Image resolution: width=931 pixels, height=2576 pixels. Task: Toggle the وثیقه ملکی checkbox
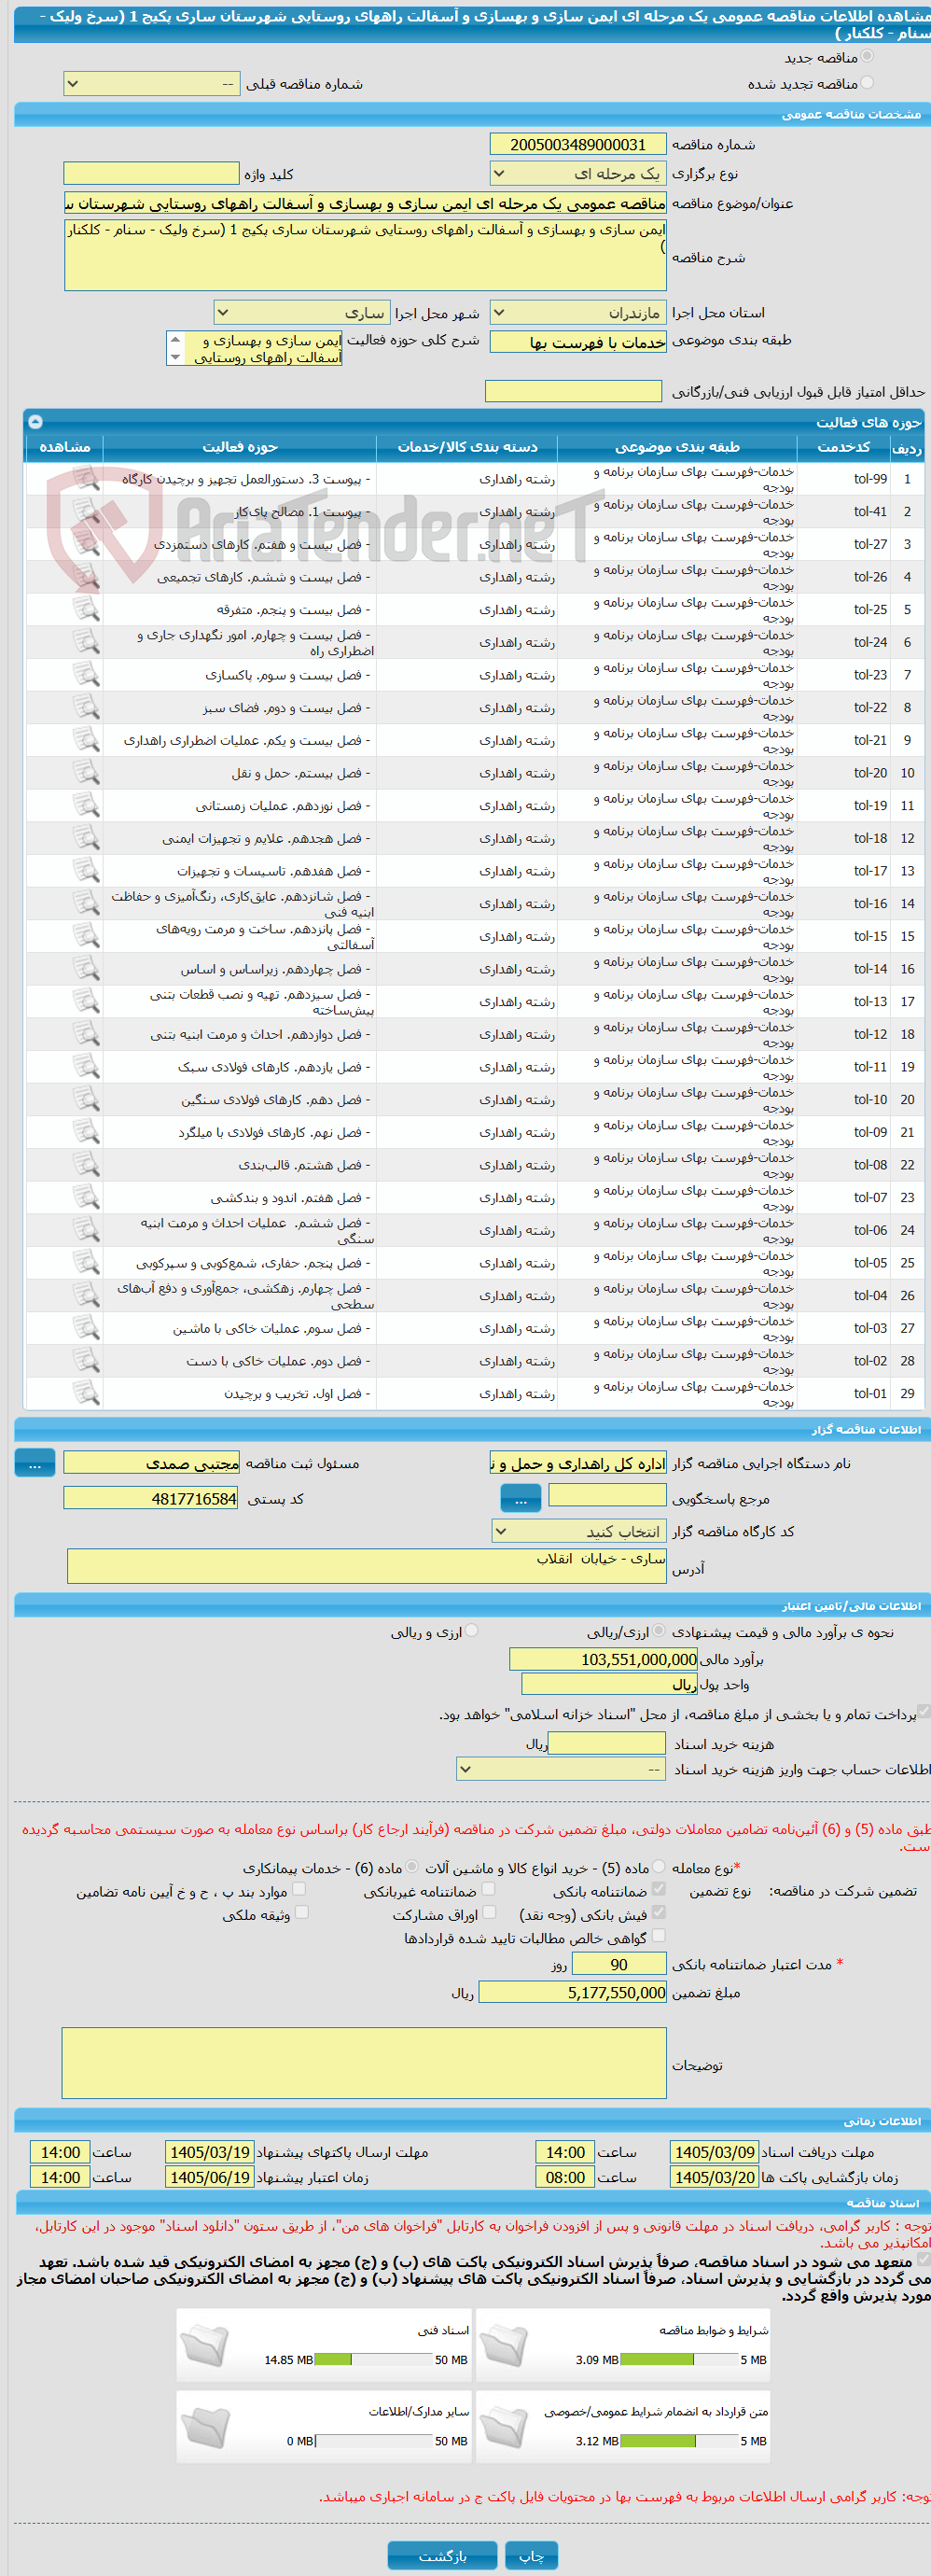coord(301,1913)
